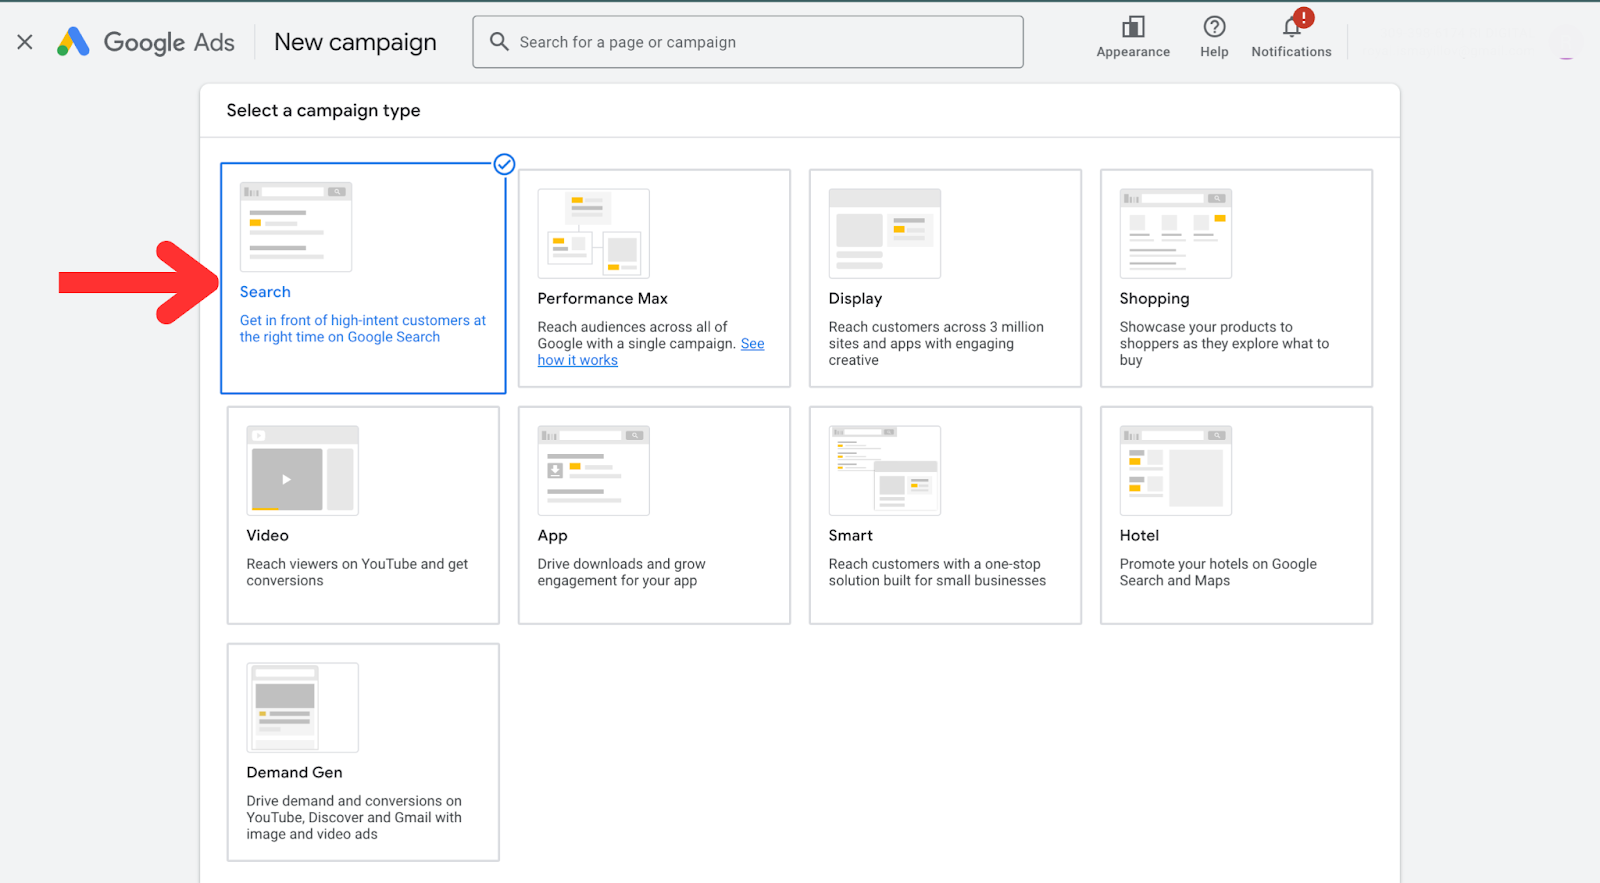Screen dimensions: 1600x883
Task: Click the search magnifier icon
Action: [499, 41]
